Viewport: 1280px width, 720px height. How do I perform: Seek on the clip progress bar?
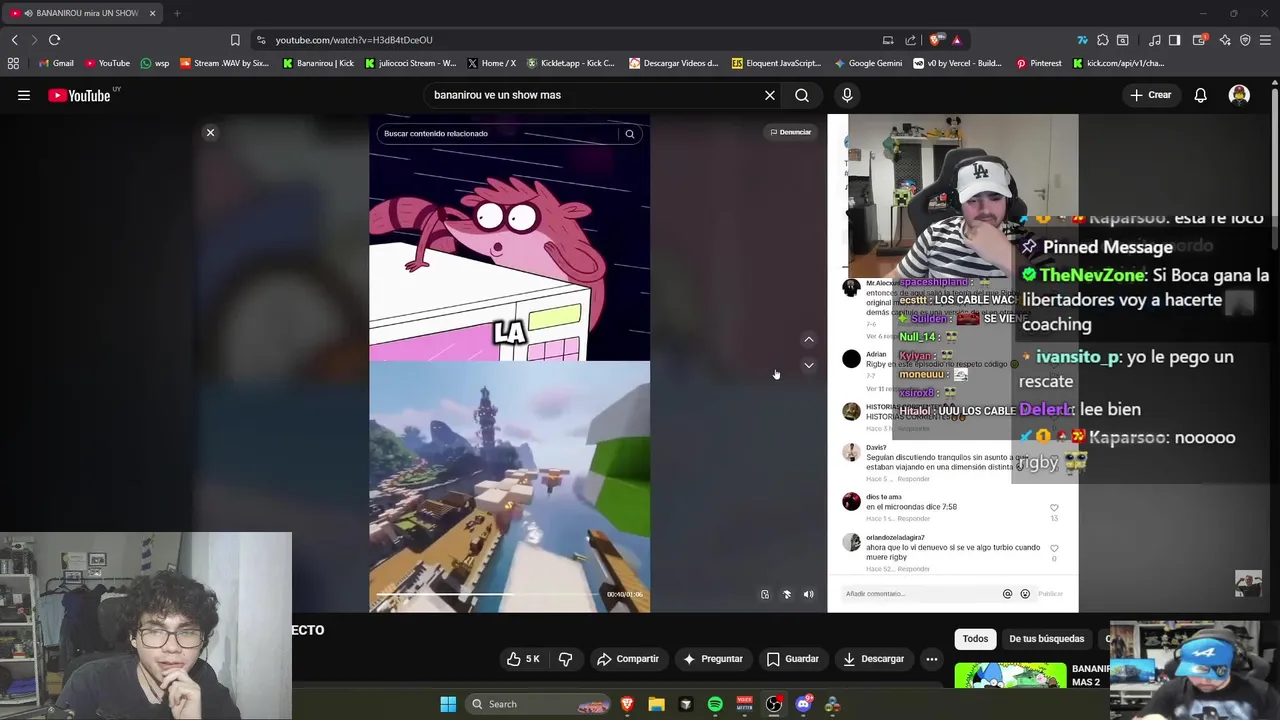pyautogui.click(x=490, y=594)
